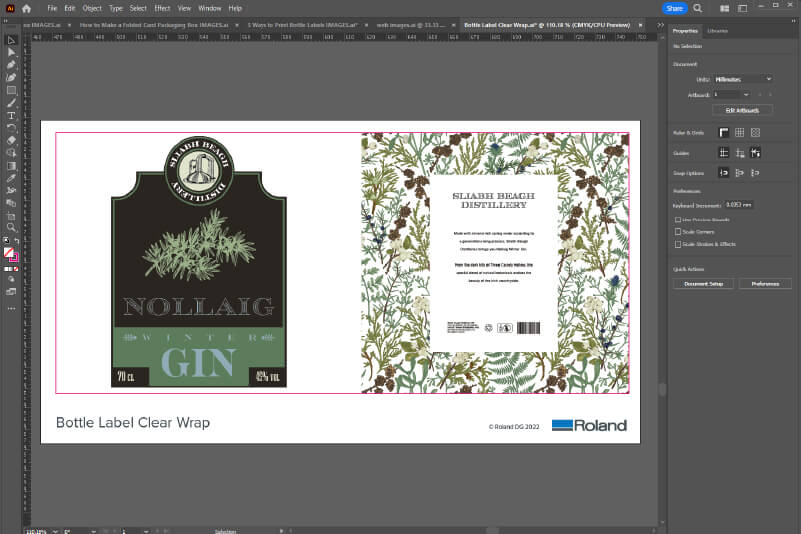The height and width of the screenshot is (534, 801).
Task: Check the Scale Corners option
Action: click(x=679, y=231)
